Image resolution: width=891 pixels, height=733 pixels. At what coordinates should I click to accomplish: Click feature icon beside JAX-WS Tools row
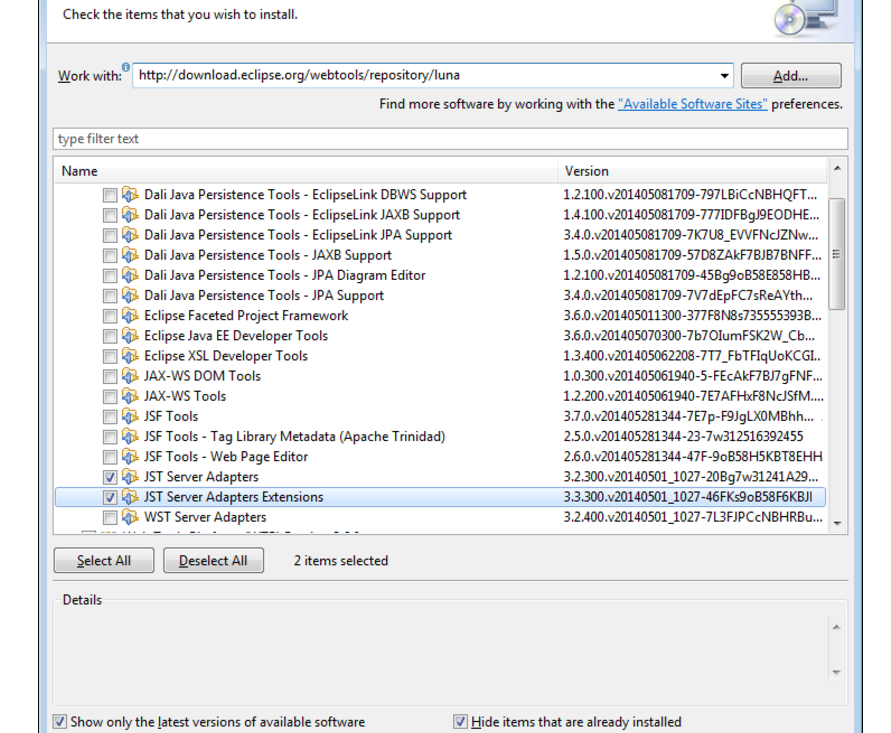(x=130, y=397)
